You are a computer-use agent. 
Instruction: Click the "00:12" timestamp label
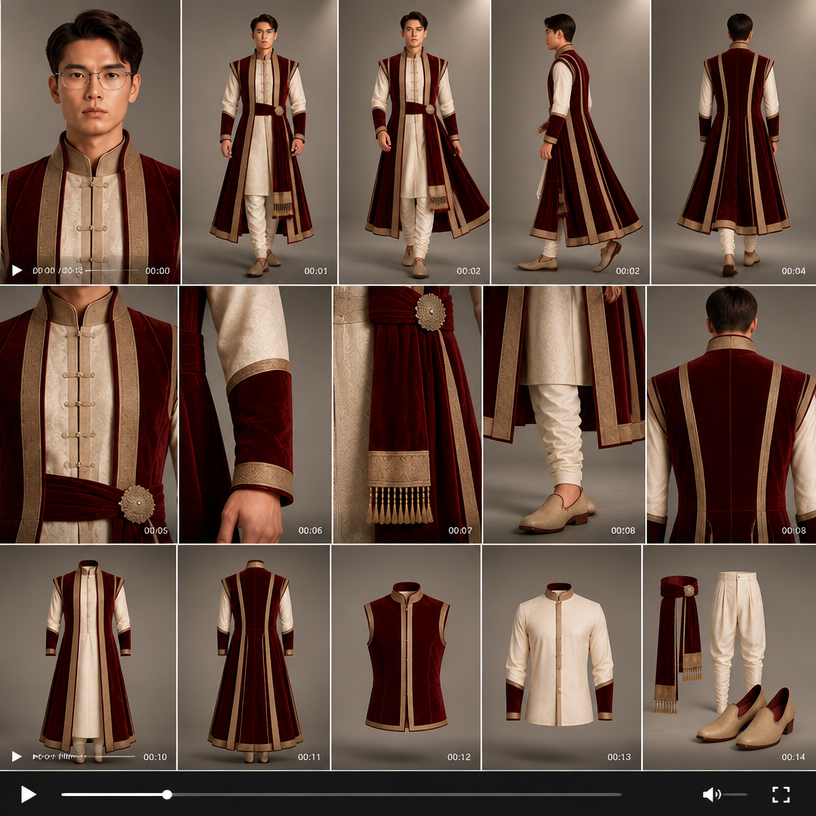tap(458, 757)
